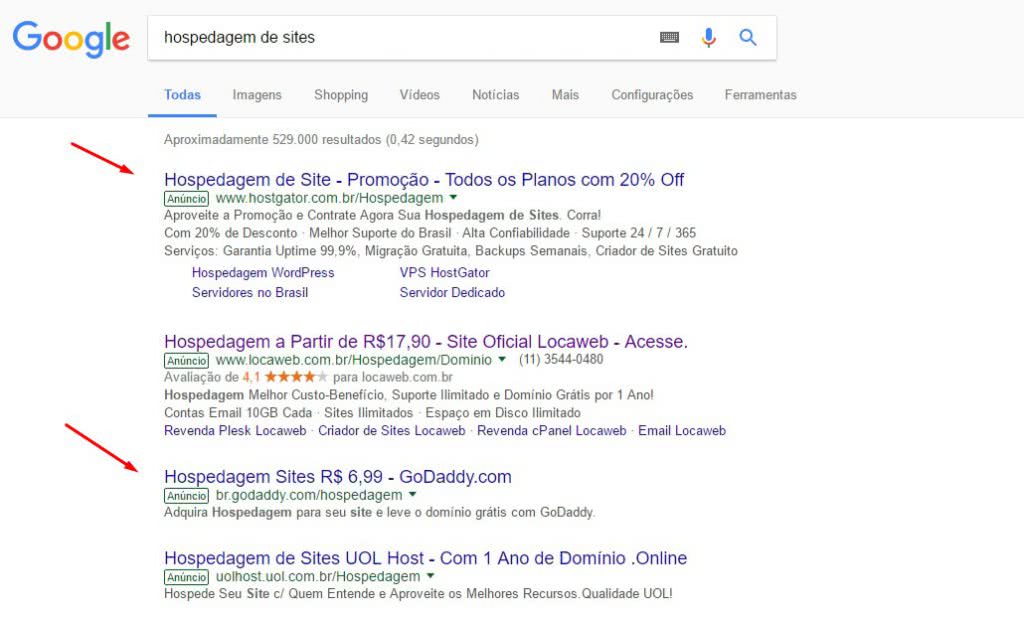Click 'Hospedagem Melhor Custo-Benefício' Locaweb description
The image size is (1024, 617).
(x=409, y=395)
